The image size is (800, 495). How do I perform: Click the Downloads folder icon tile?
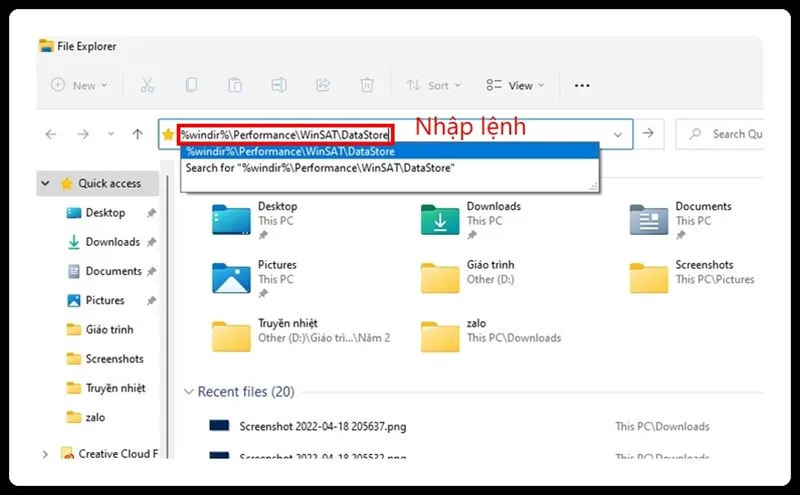point(440,220)
